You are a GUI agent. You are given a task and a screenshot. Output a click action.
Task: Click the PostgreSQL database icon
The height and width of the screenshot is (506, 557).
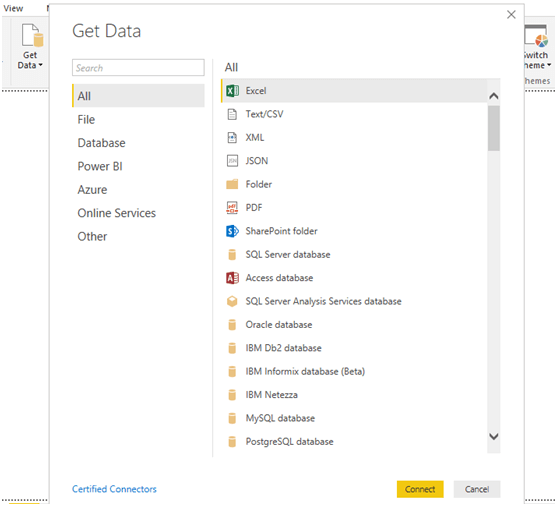[232, 442]
